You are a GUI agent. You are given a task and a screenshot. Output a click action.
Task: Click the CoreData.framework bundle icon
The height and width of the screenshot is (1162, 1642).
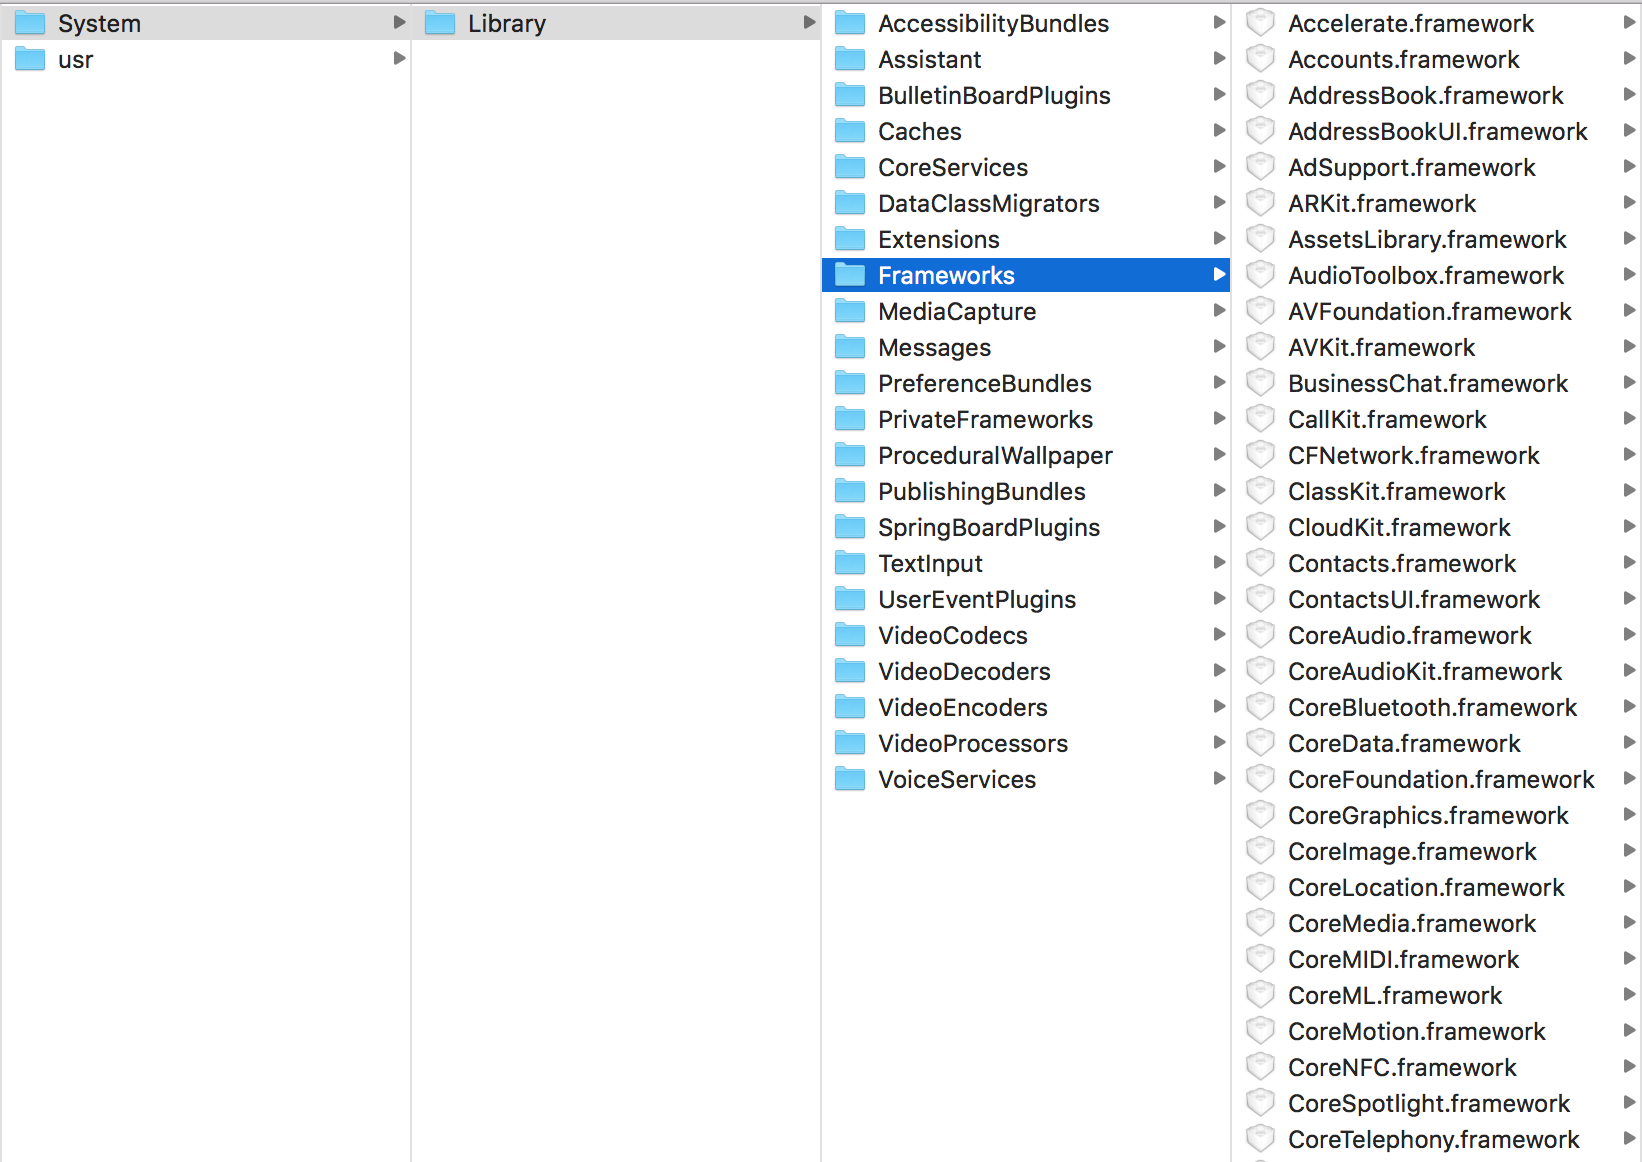1260,743
